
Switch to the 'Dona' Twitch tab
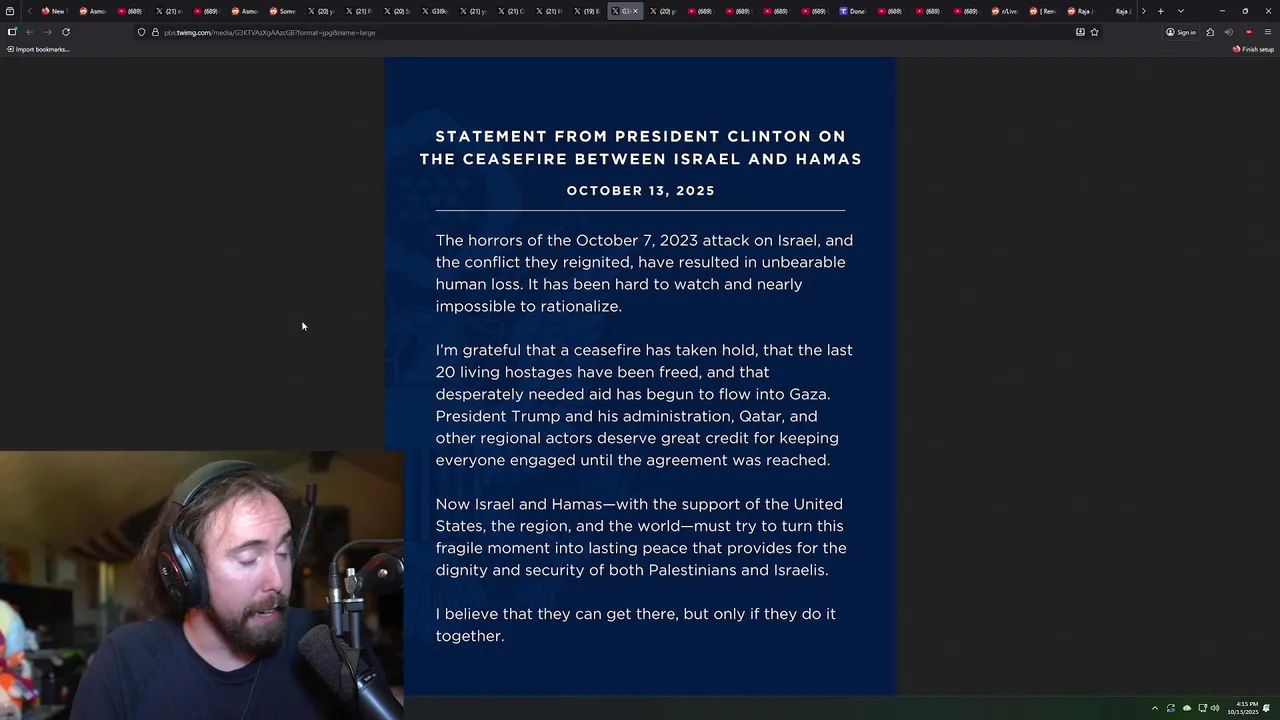852,11
